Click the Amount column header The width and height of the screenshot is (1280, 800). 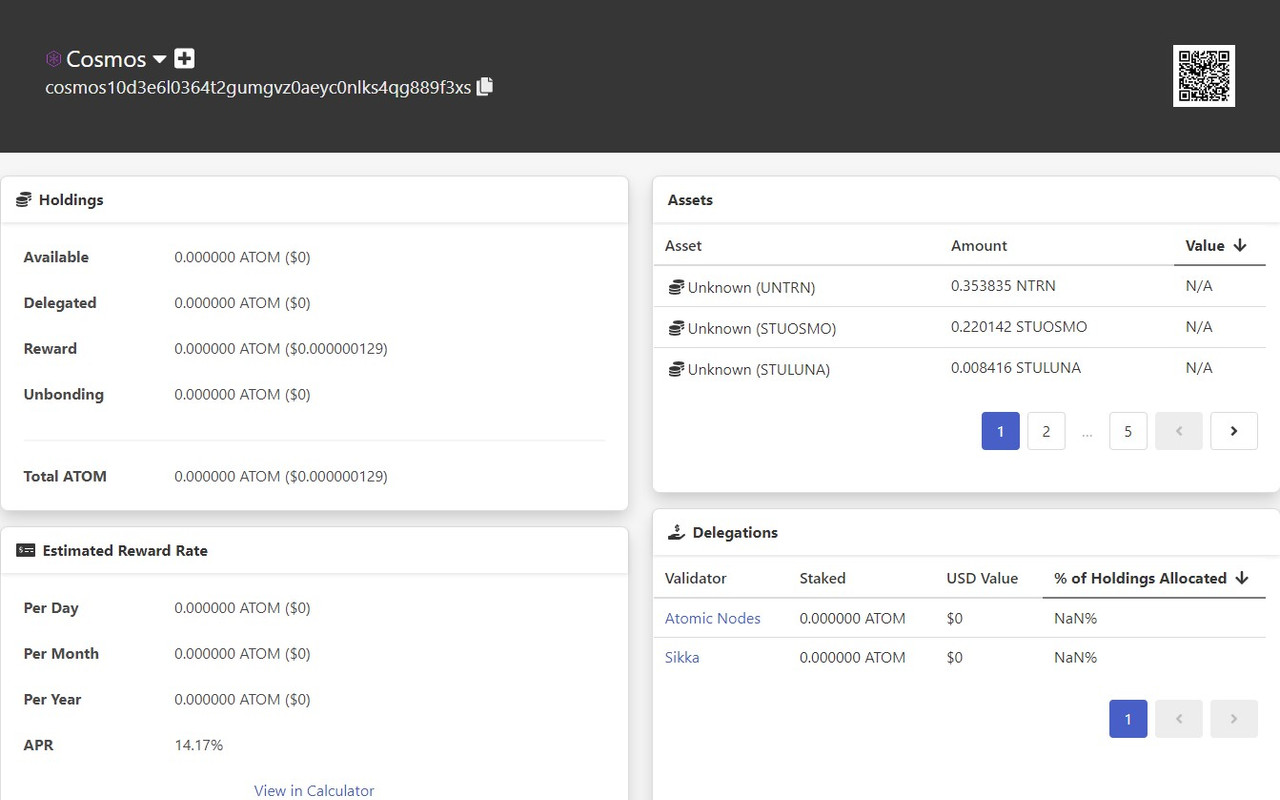coord(979,246)
